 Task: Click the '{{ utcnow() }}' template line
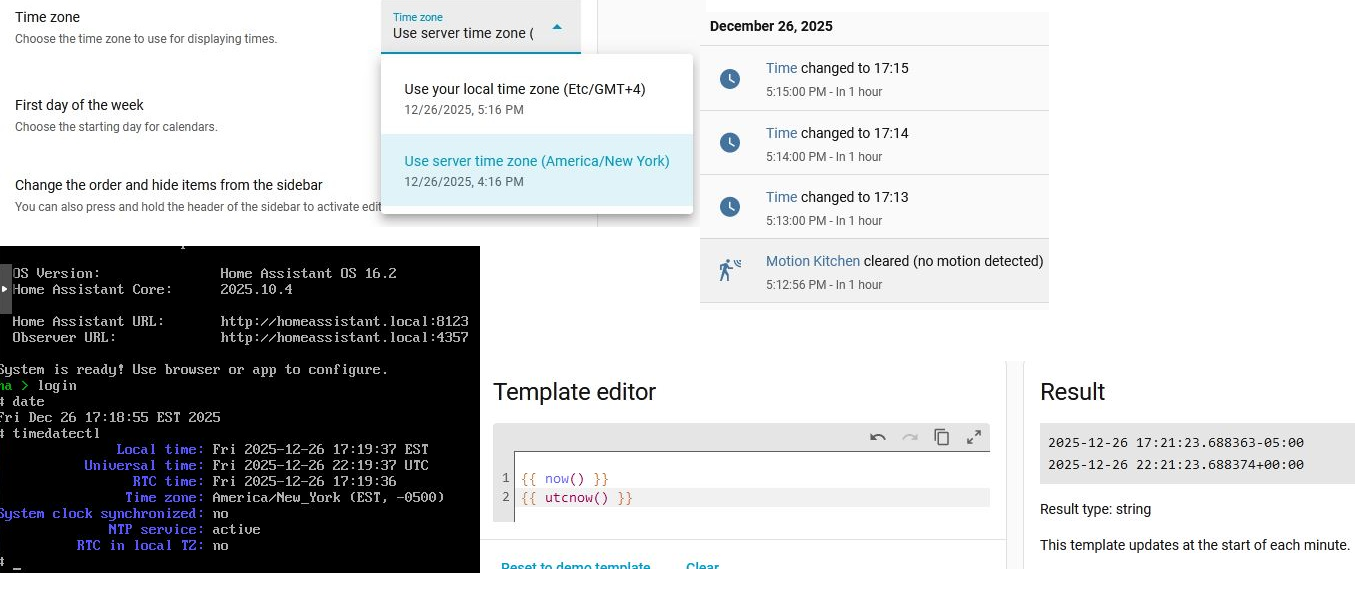click(x=577, y=497)
